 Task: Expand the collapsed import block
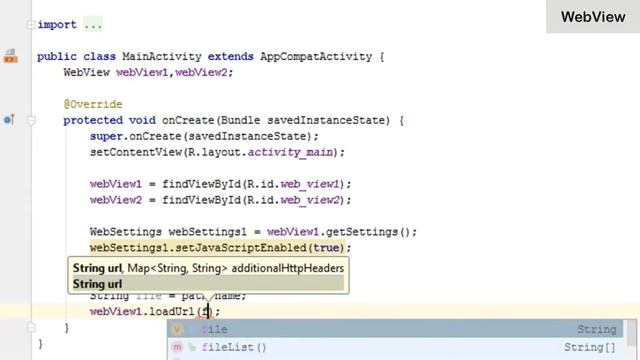coord(31,25)
